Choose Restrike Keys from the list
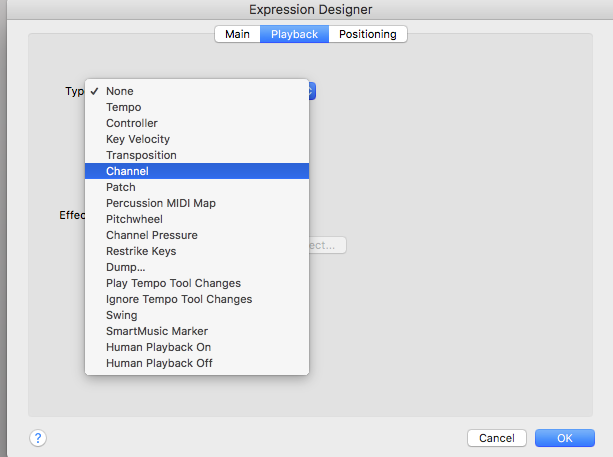The image size is (613, 457). click(141, 251)
